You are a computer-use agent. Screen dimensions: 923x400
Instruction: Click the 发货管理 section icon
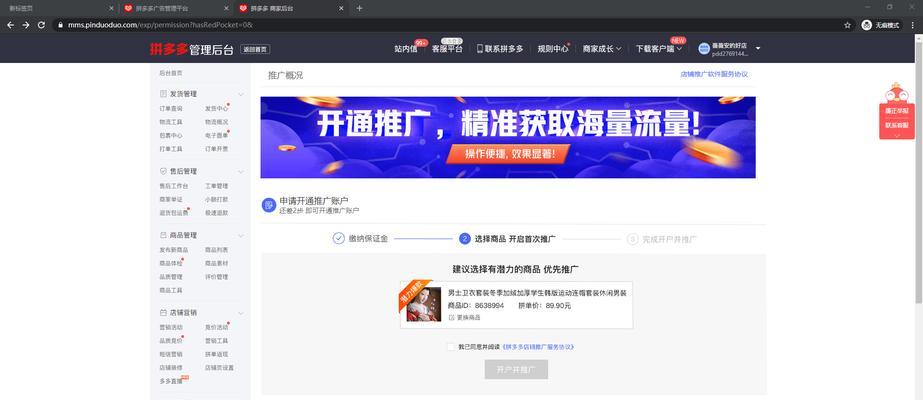pos(163,94)
